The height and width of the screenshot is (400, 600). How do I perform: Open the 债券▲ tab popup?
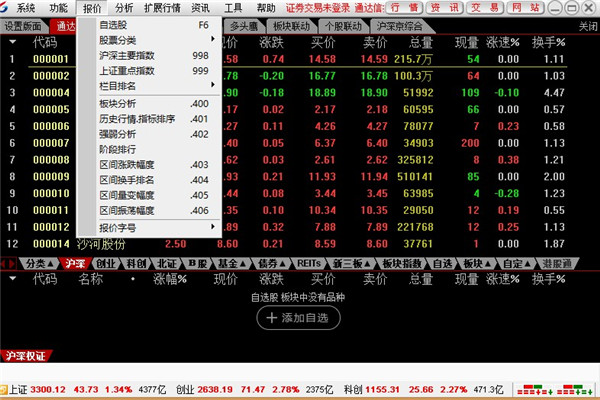pyautogui.click(x=272, y=264)
